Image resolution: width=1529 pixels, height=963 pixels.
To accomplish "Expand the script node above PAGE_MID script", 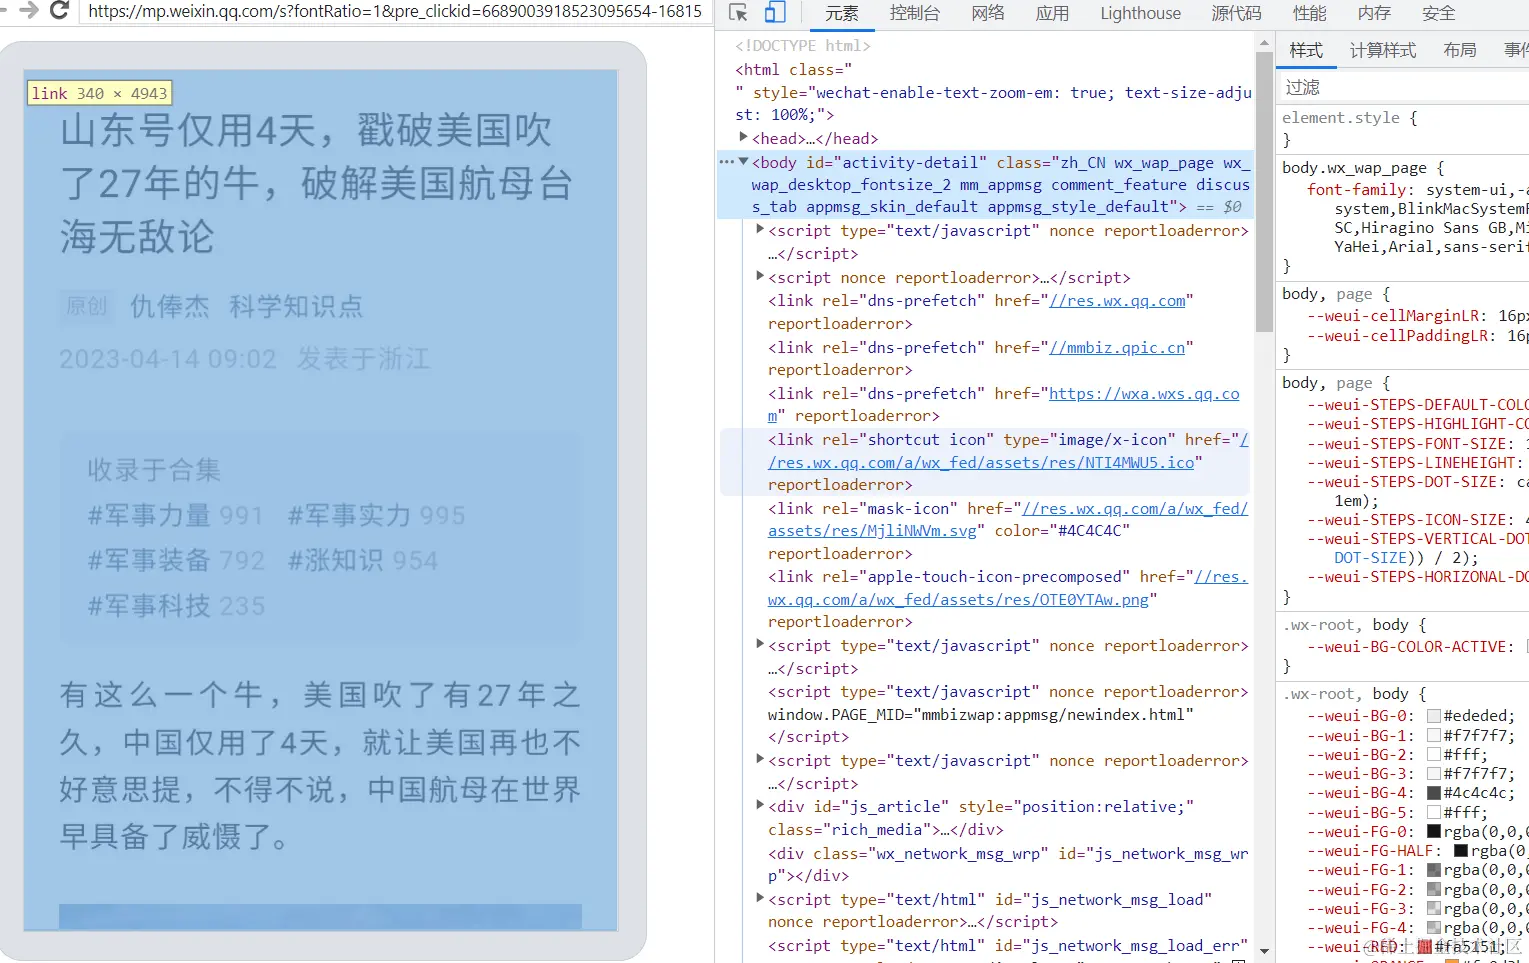I will 760,645.
